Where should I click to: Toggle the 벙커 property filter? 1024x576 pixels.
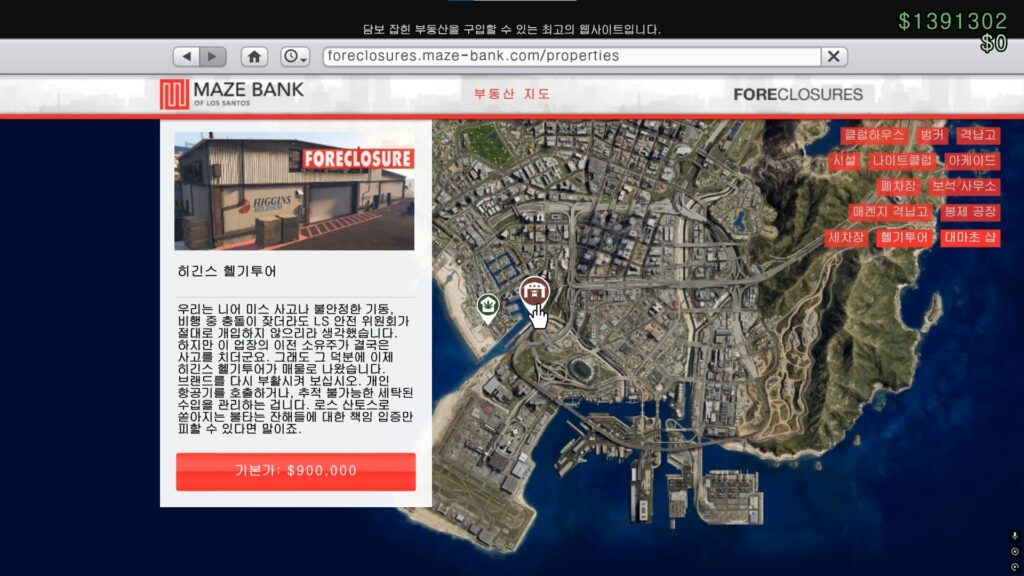tap(932, 135)
